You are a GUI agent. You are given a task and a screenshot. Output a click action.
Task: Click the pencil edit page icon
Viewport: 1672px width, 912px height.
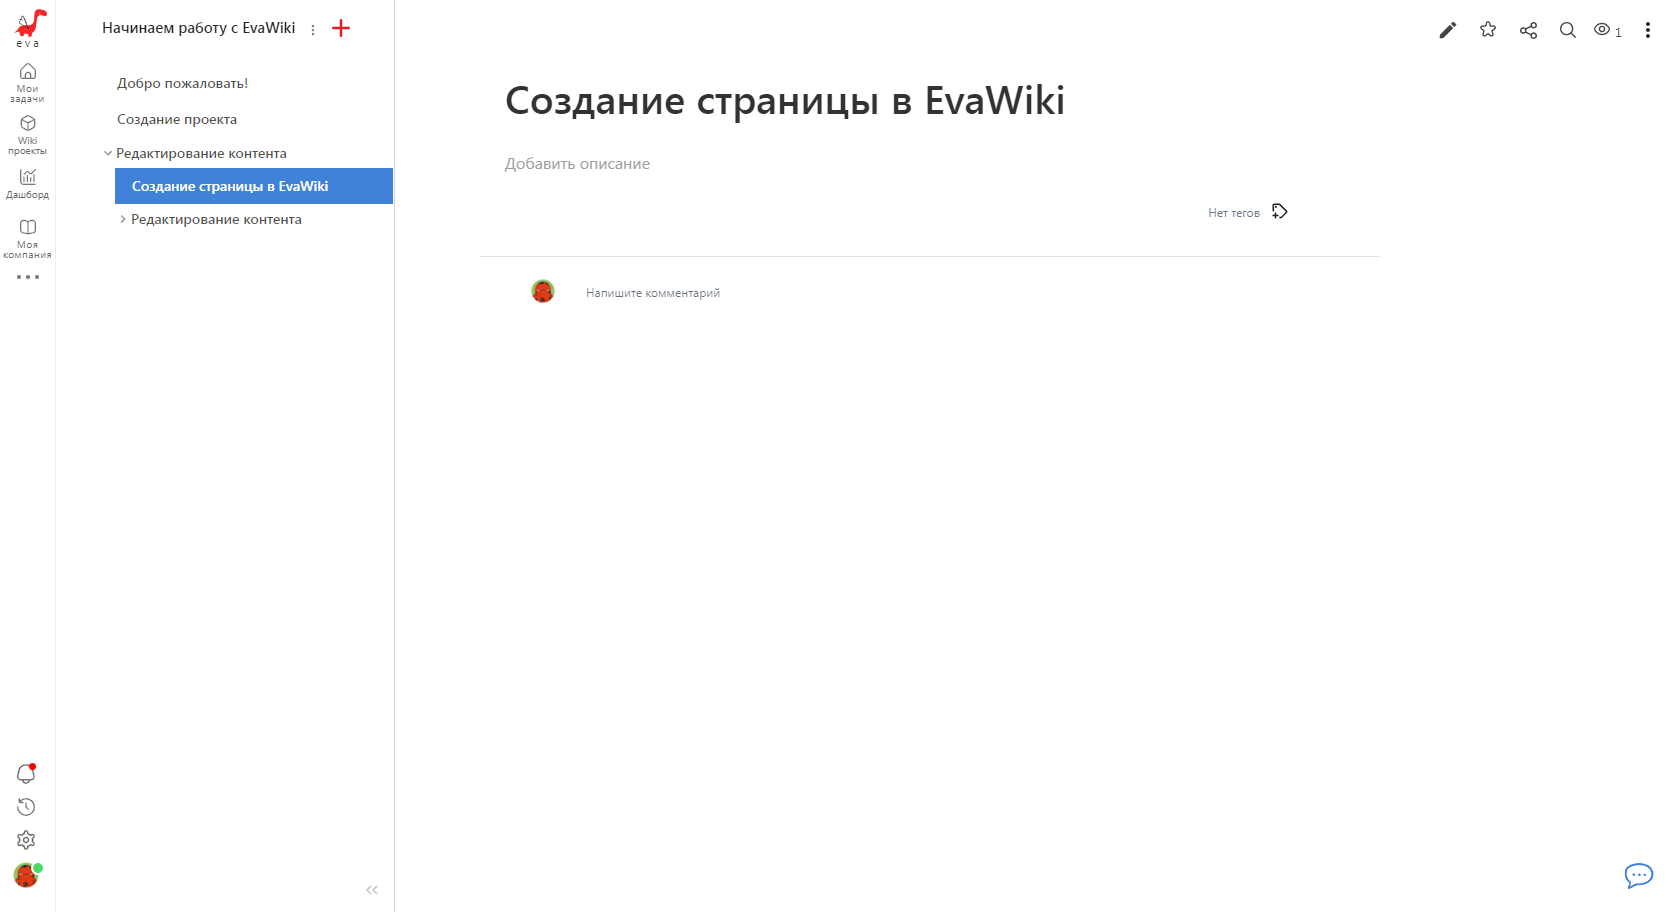coord(1447,30)
